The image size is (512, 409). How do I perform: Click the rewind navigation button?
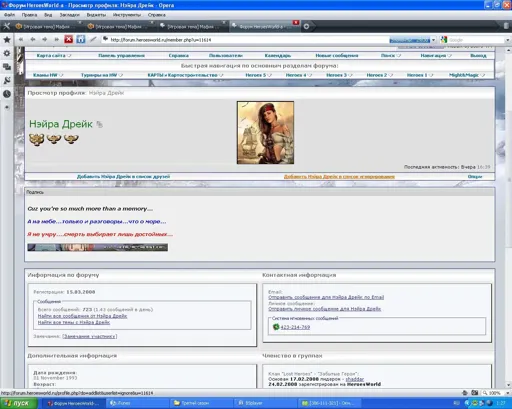[21, 39]
